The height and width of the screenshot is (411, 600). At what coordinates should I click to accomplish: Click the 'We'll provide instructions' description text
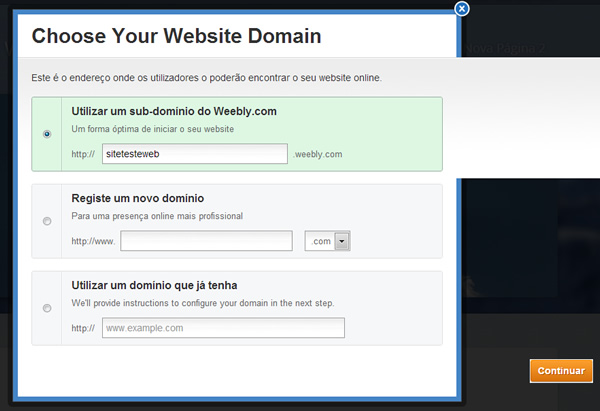203,303
